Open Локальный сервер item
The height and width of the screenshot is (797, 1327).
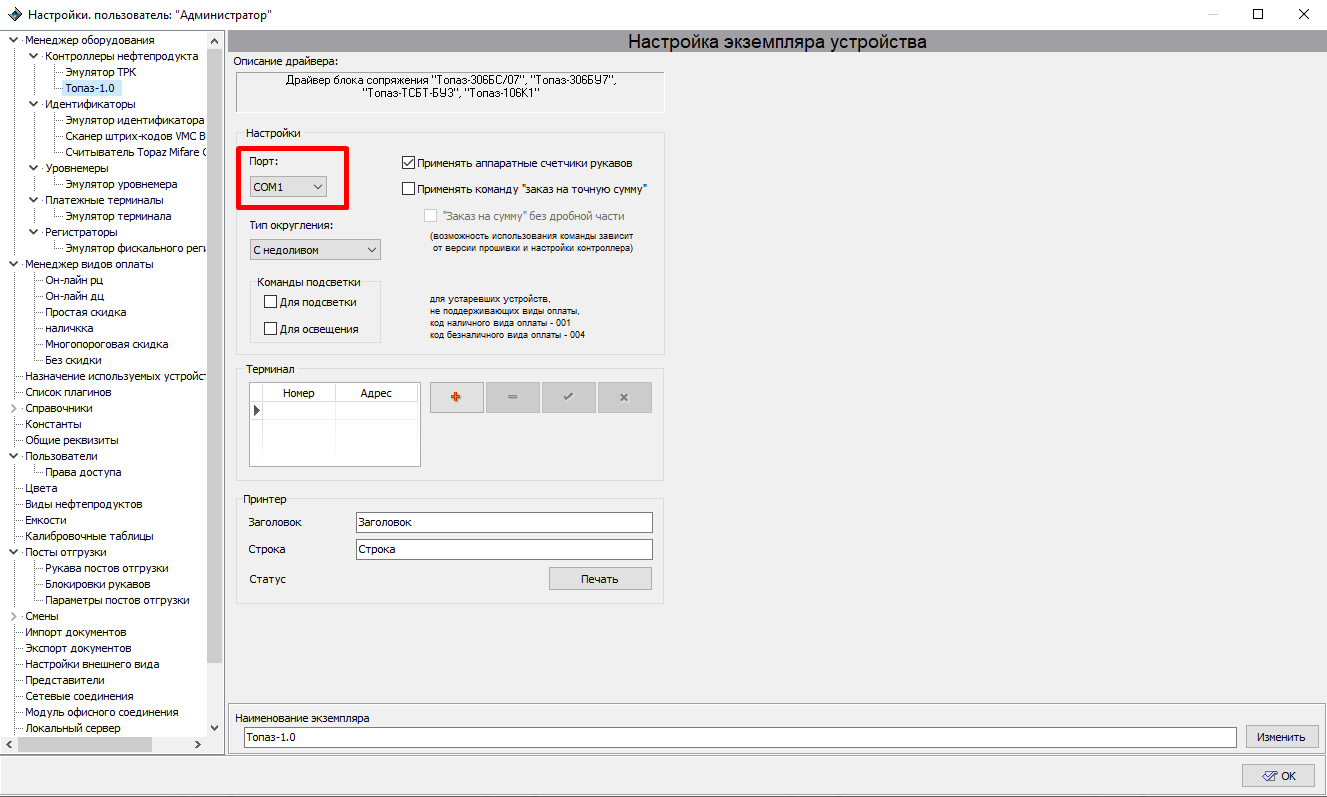[x=73, y=728]
